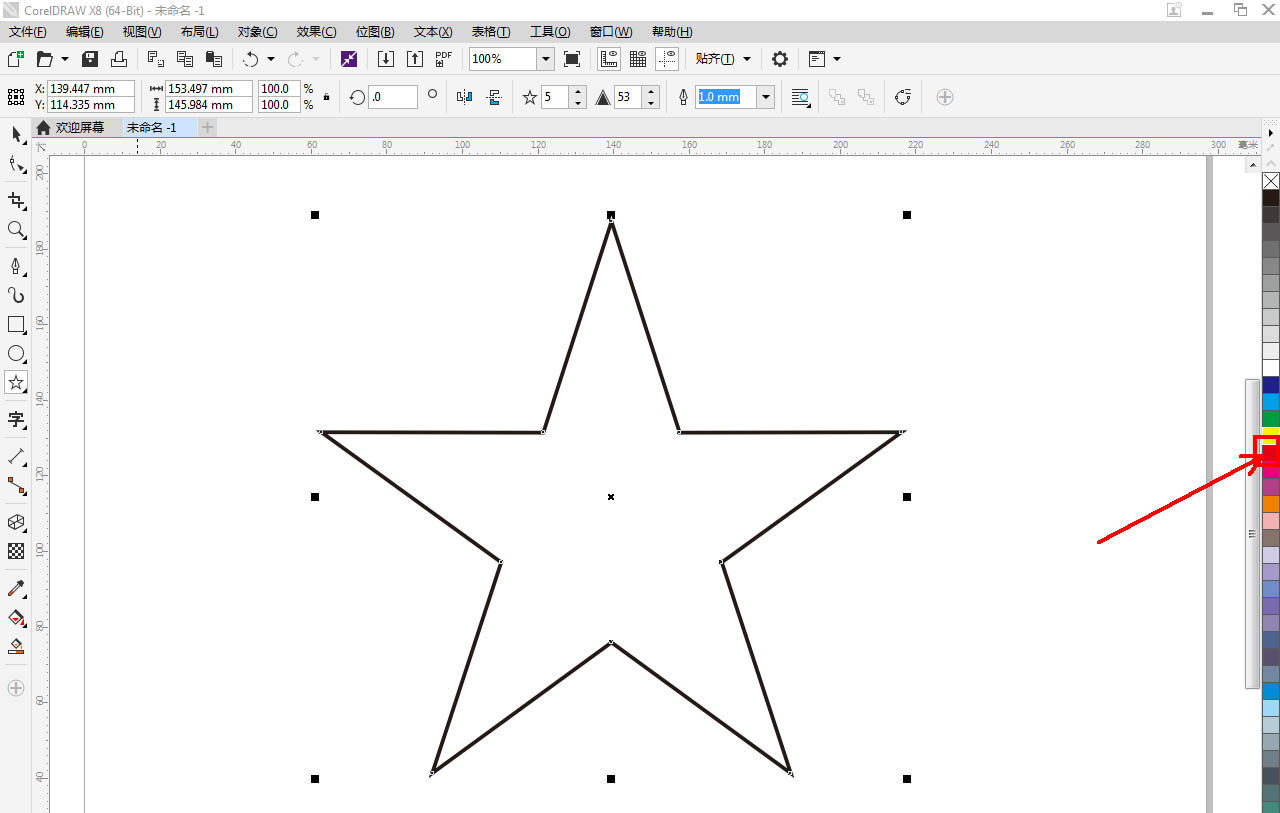Click the Publish to PDF icon
The height and width of the screenshot is (813, 1280).
[444, 59]
